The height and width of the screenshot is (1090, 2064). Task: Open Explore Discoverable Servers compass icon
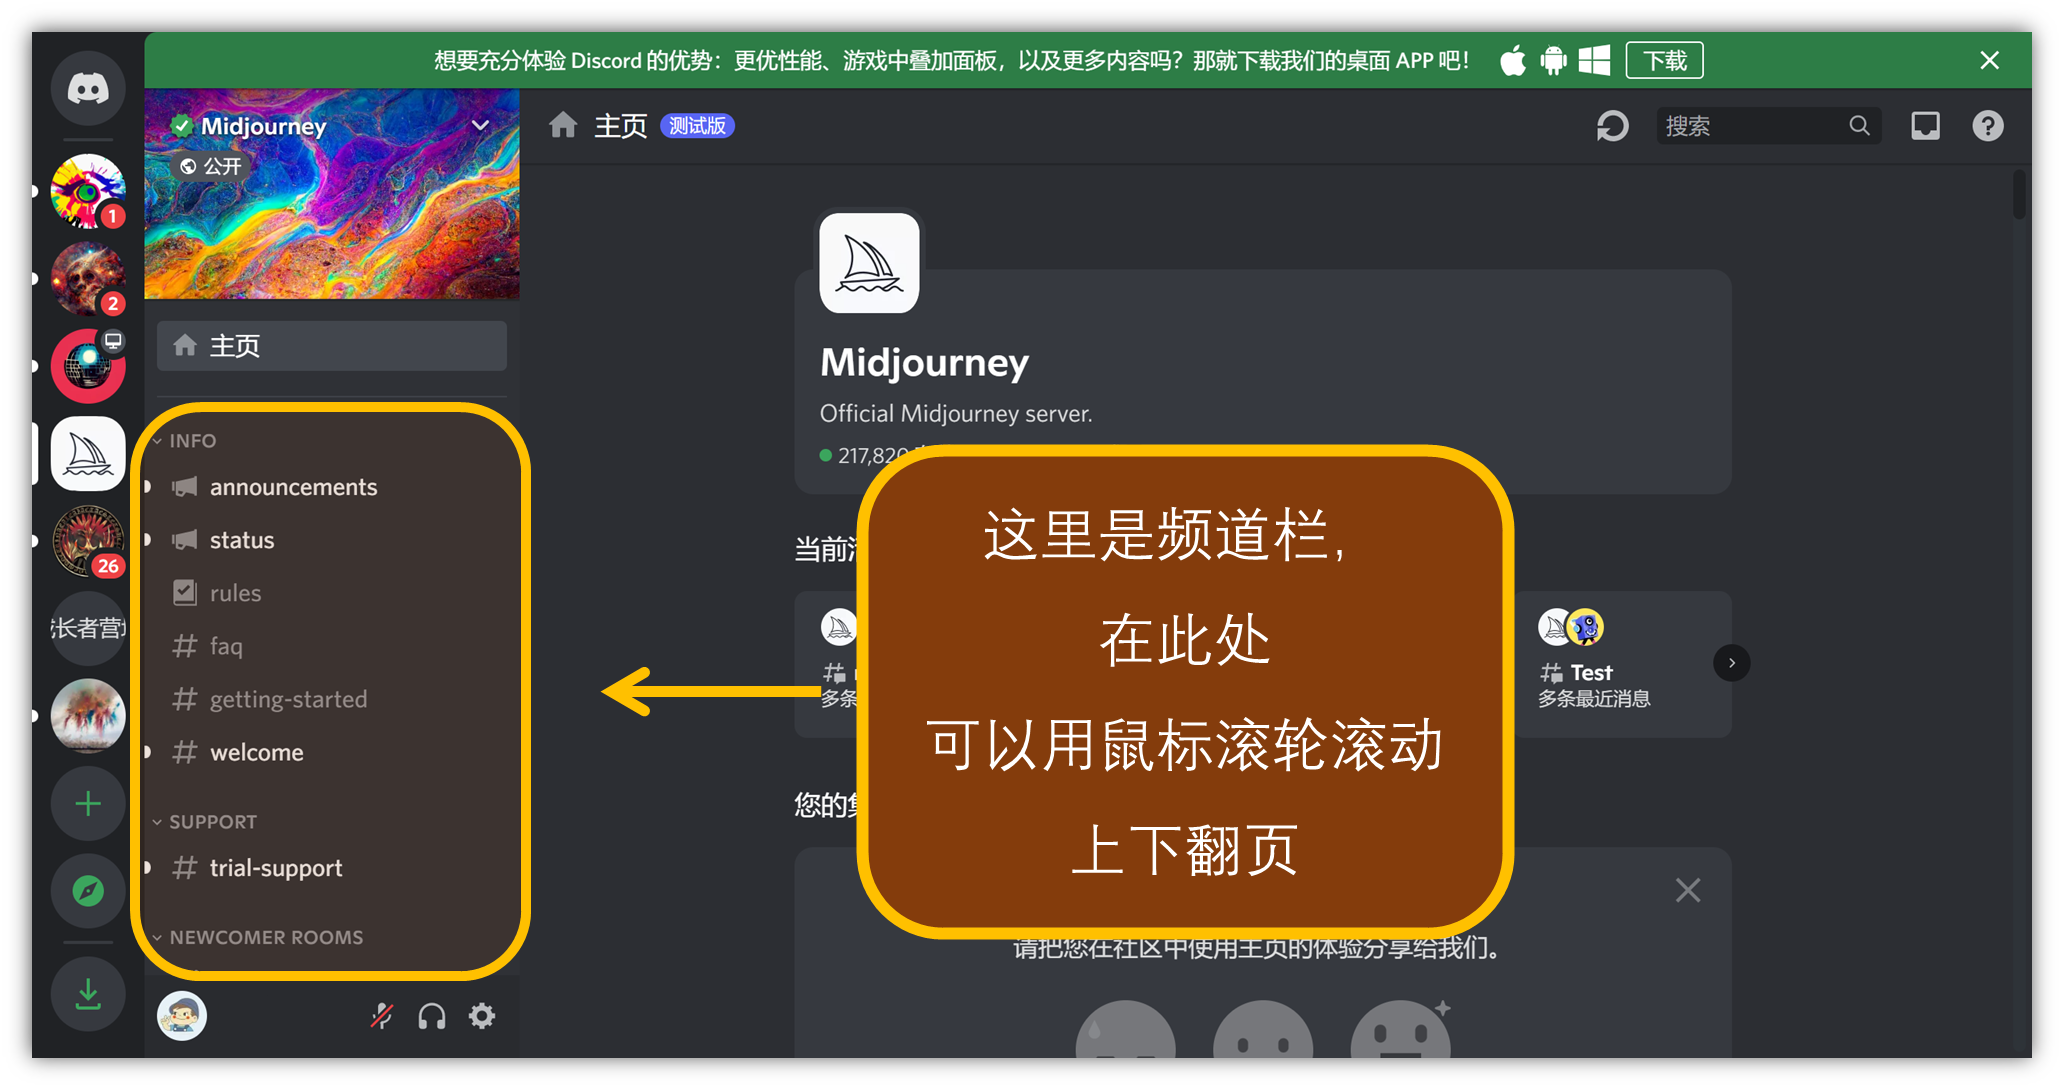(88, 890)
